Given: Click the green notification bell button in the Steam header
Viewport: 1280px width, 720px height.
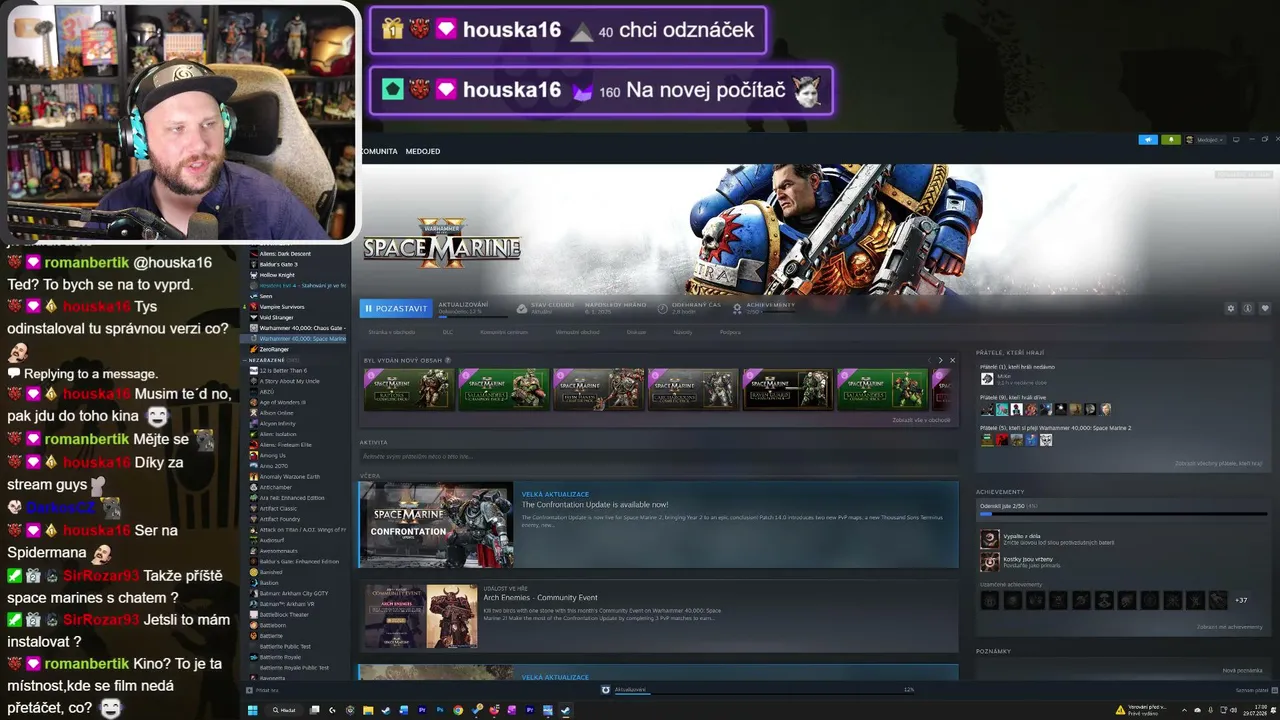Looking at the screenshot, I should coord(1171,140).
